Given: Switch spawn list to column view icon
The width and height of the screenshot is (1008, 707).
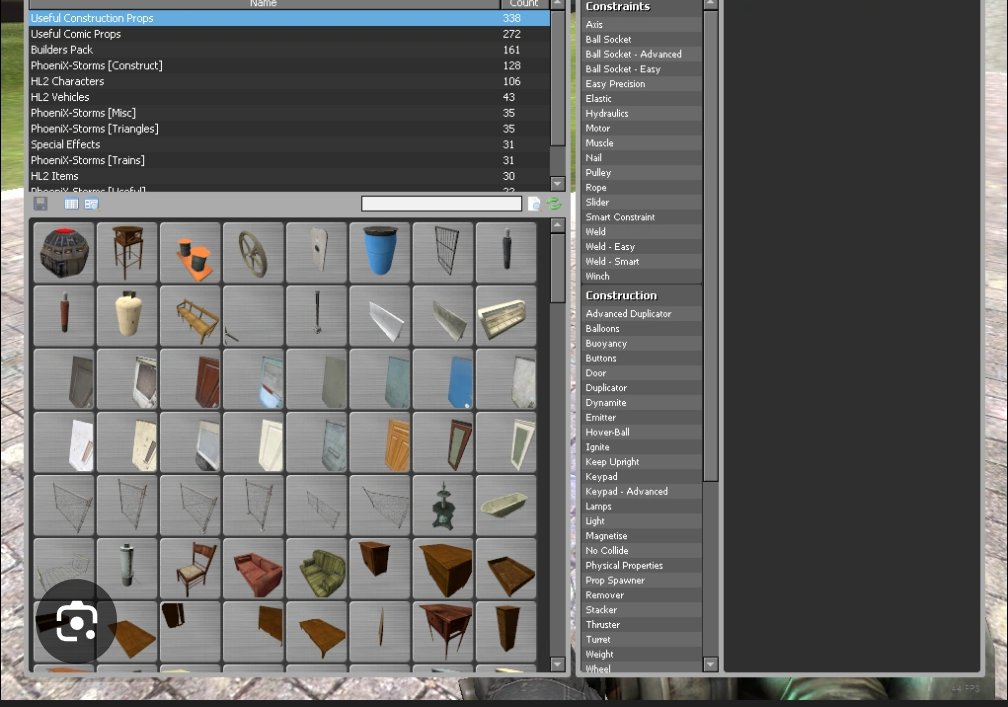Looking at the screenshot, I should 71,204.
